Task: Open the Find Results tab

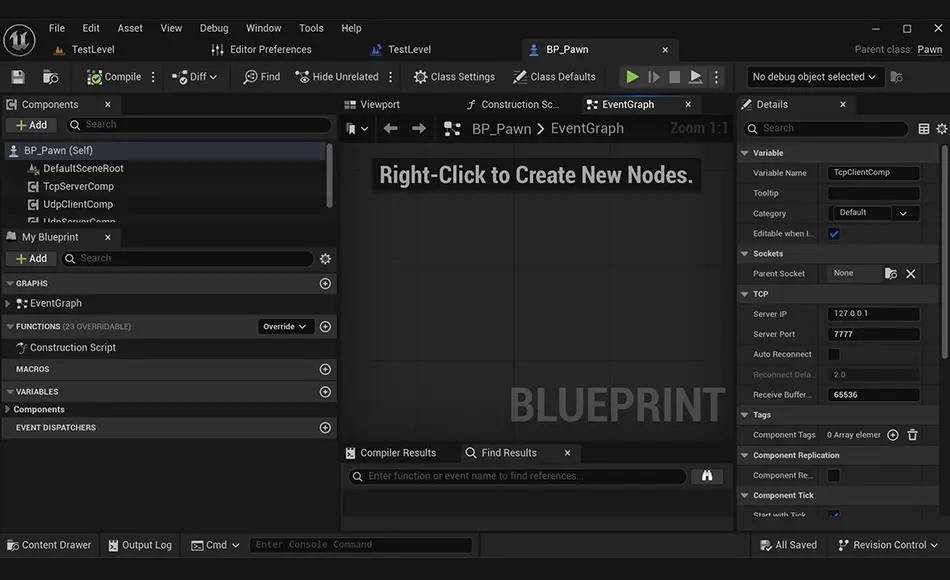Action: tap(509, 453)
